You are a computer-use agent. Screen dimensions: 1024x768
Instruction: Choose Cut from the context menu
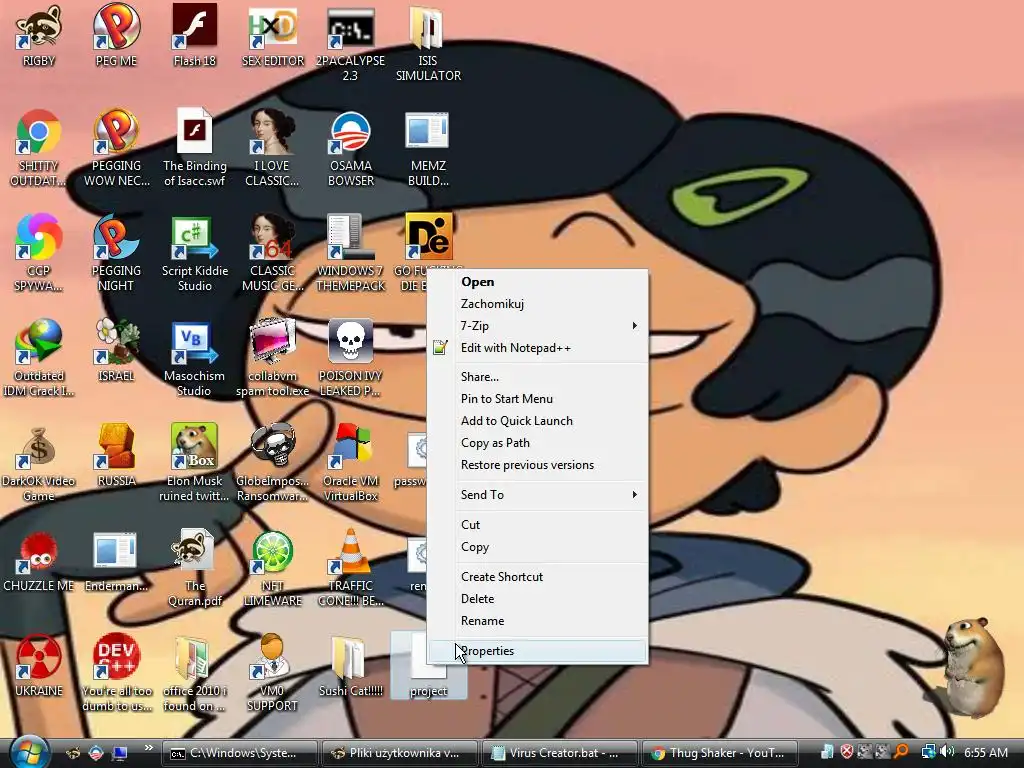tap(537, 525)
